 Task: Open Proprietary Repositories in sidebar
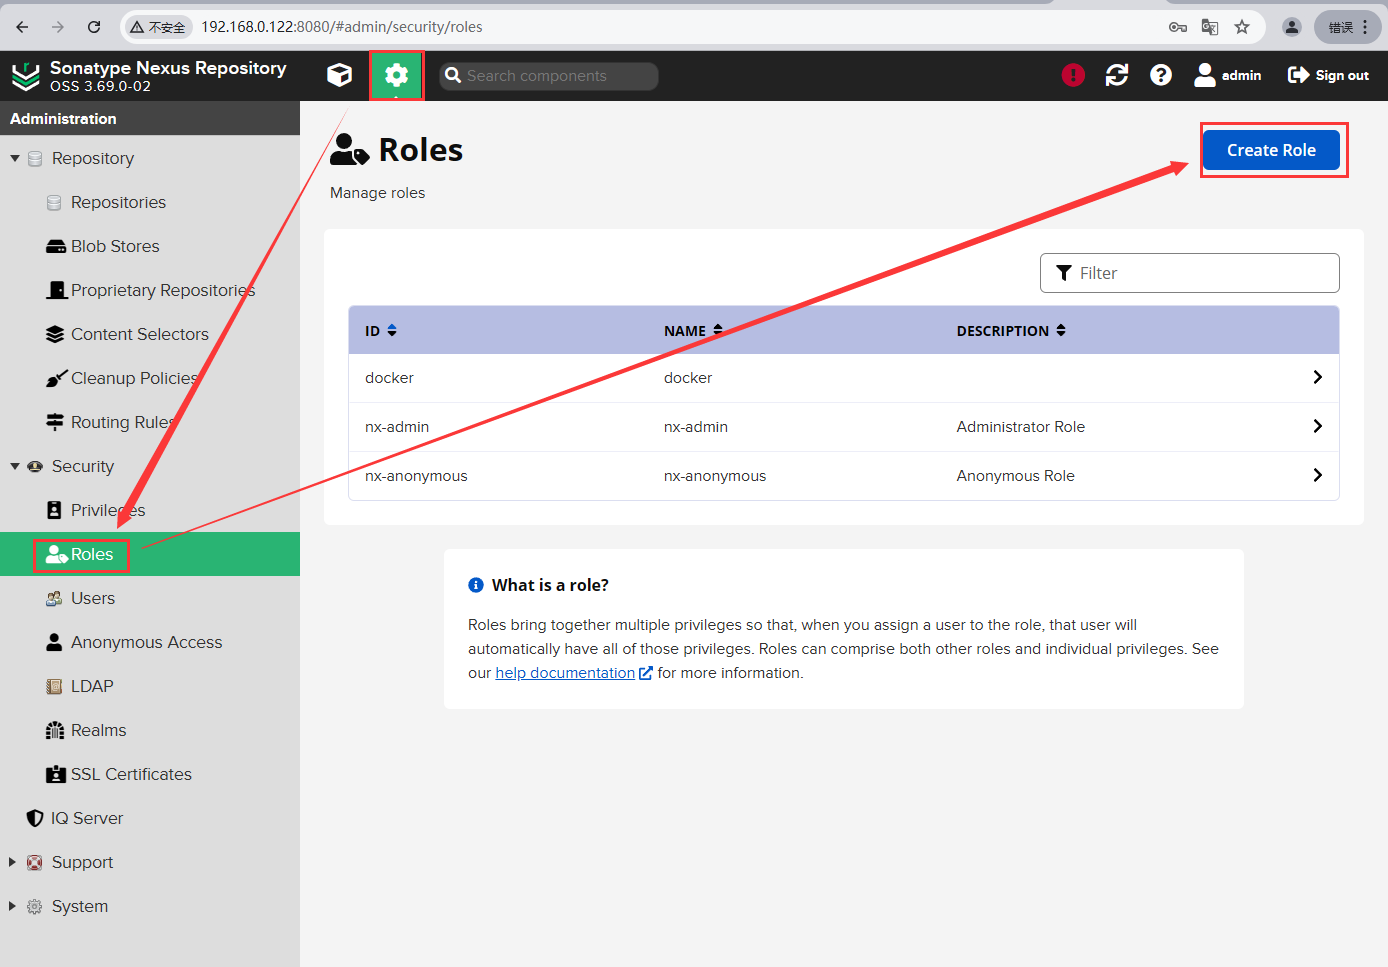tap(163, 290)
